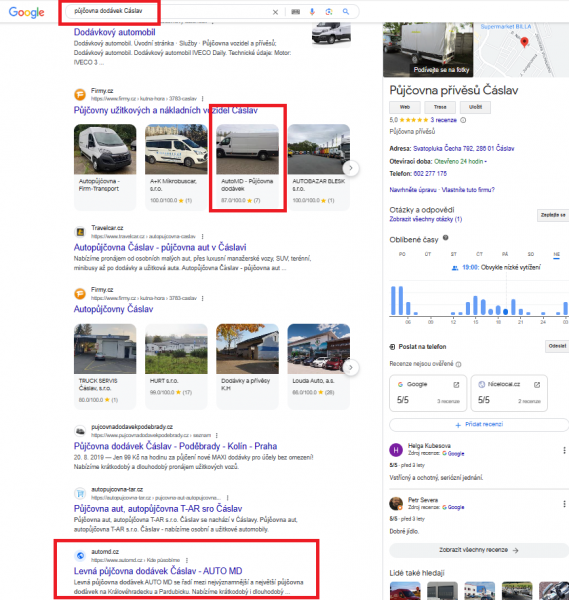Open address Svatopluka Čecha 792 link

pyautogui.click(x=463, y=148)
